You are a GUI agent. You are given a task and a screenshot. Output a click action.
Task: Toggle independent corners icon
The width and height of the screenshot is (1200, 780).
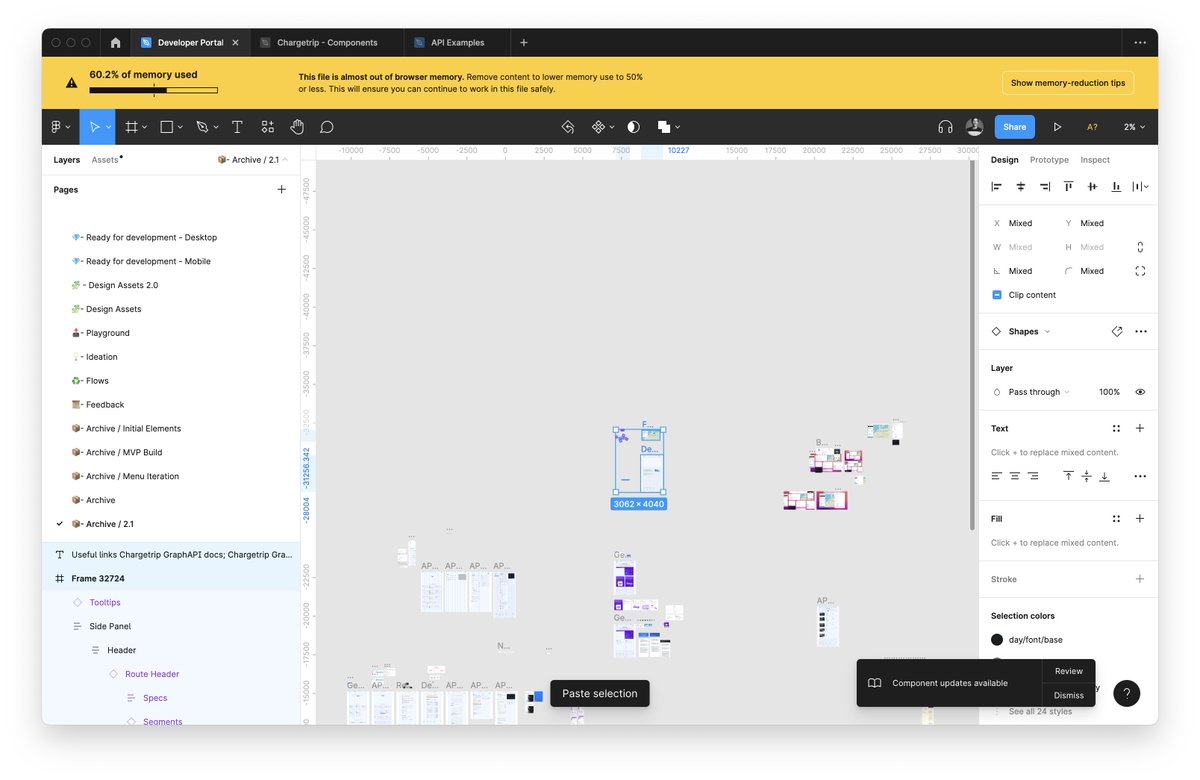click(x=1141, y=271)
